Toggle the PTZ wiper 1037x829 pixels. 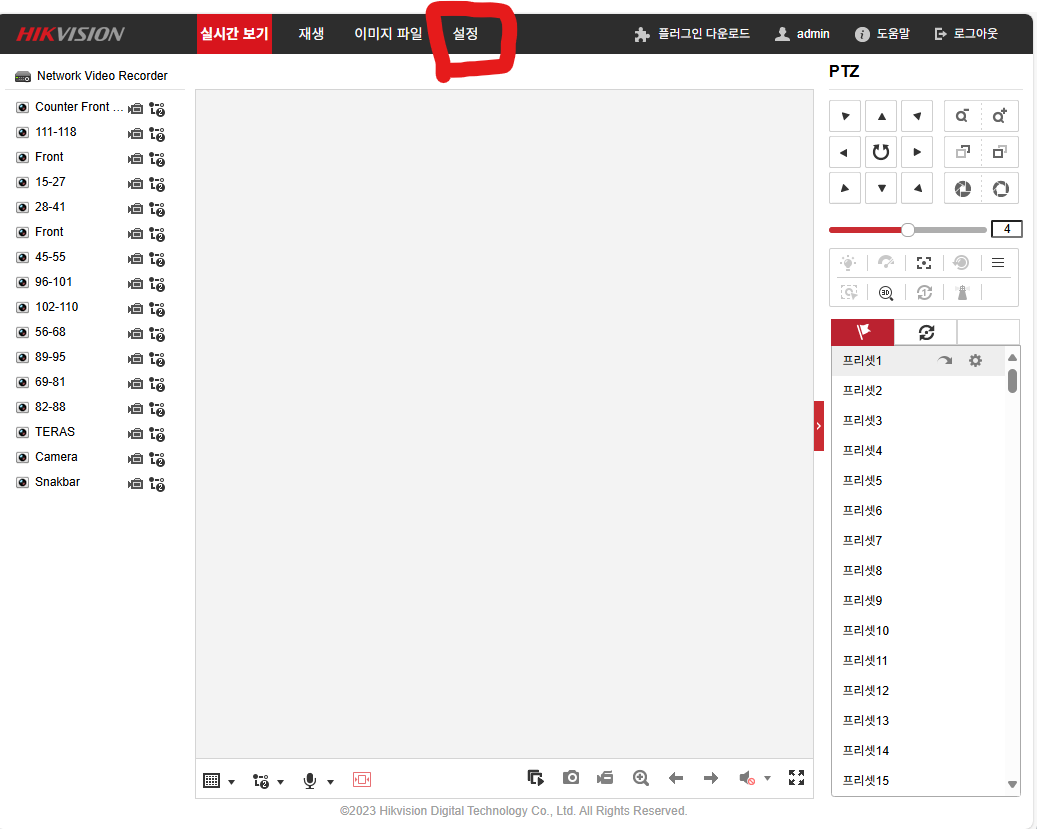[886, 263]
